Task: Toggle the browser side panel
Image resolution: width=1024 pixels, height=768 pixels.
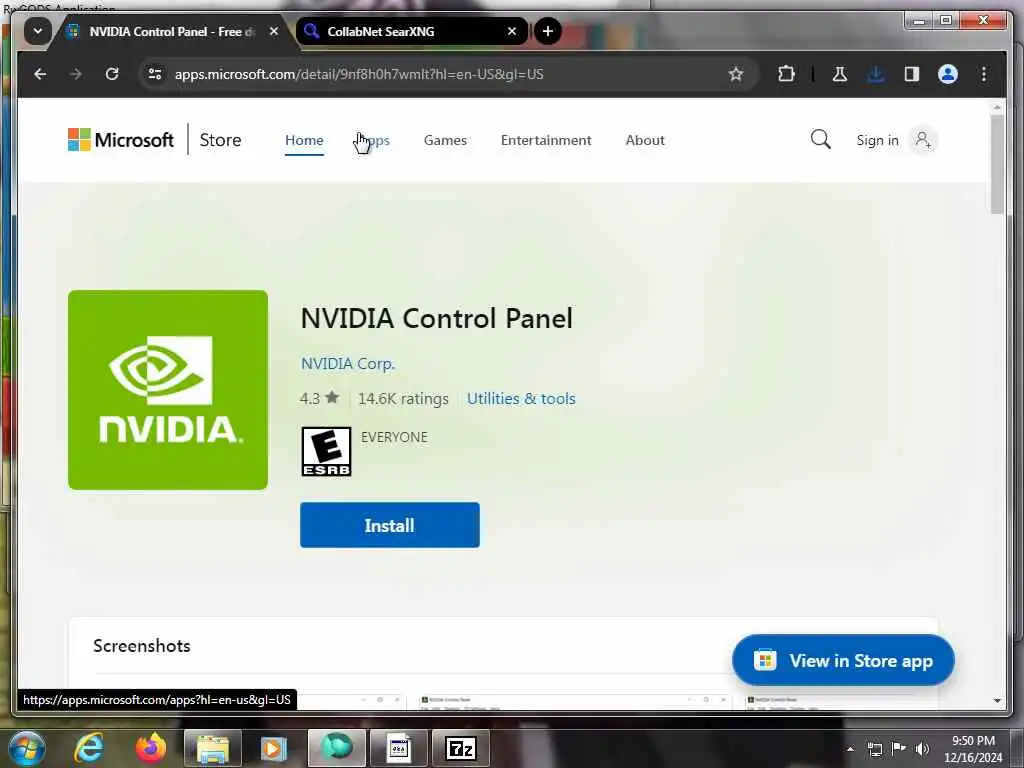Action: coord(912,74)
